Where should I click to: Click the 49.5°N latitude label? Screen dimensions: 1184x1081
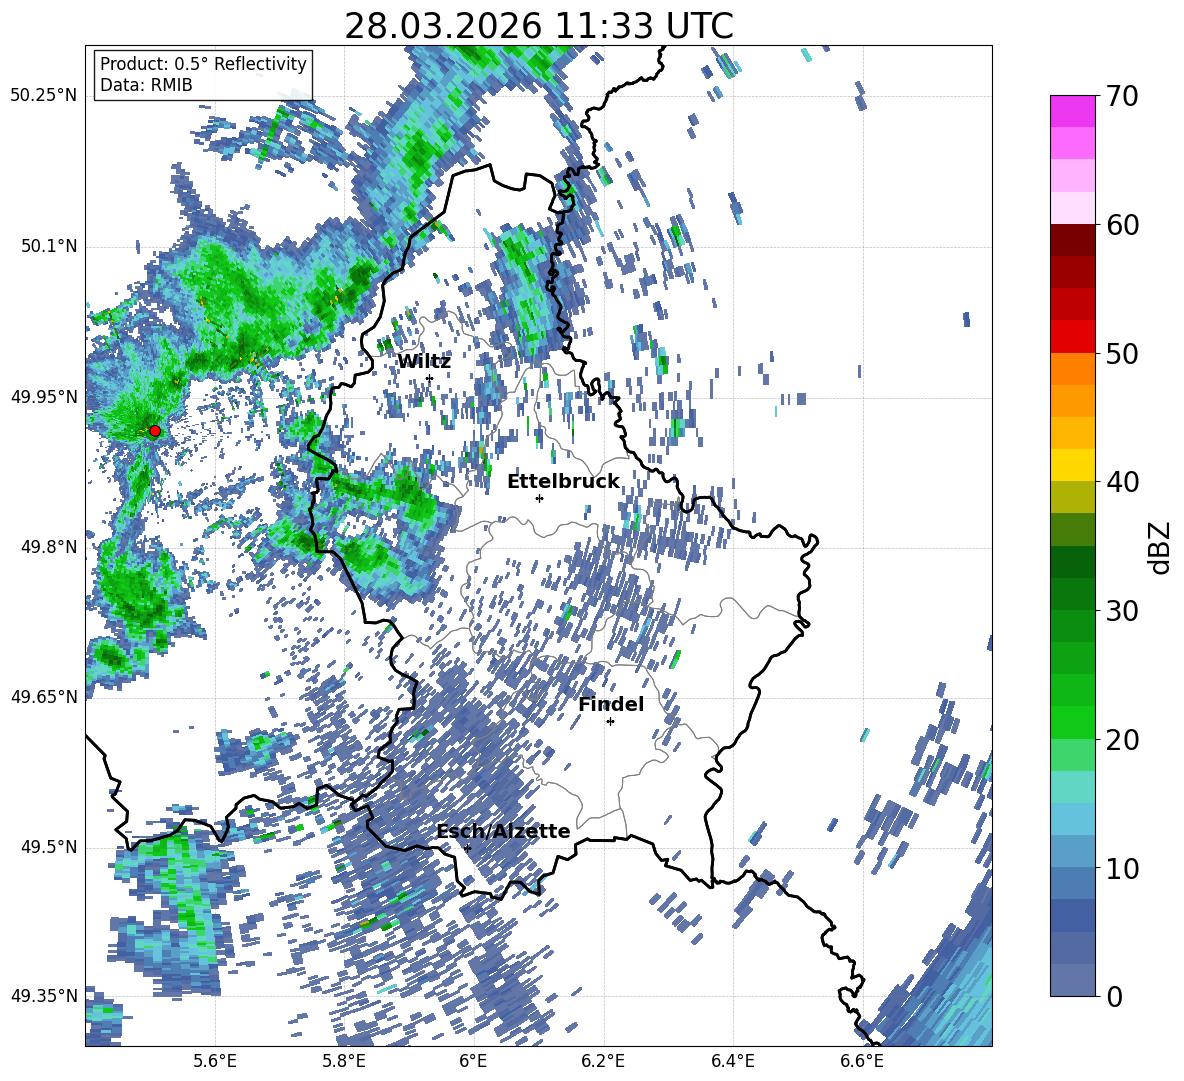coord(49,847)
